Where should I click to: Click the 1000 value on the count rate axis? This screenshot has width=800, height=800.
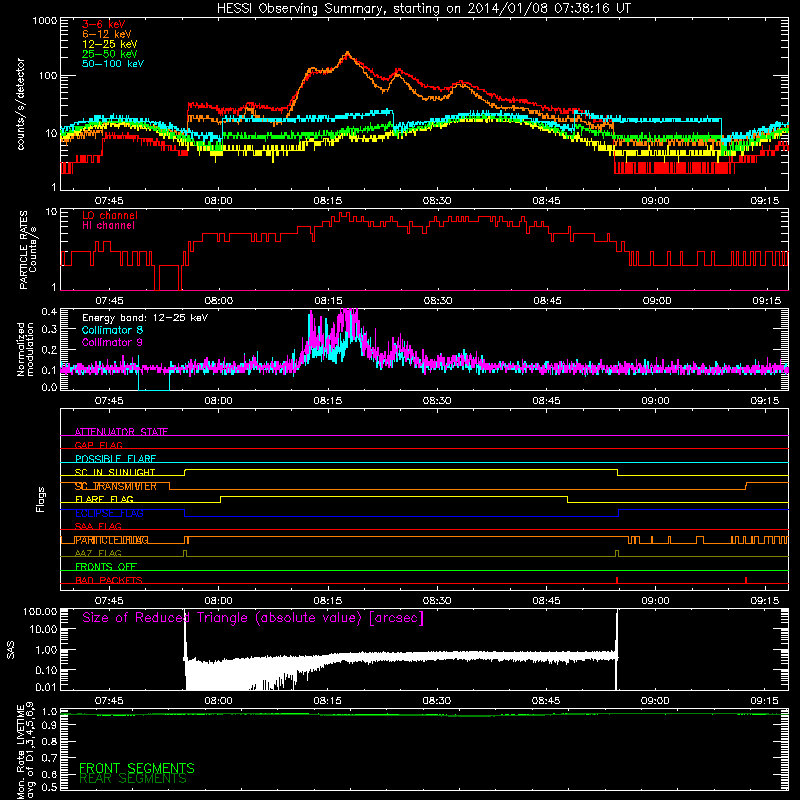45,21
